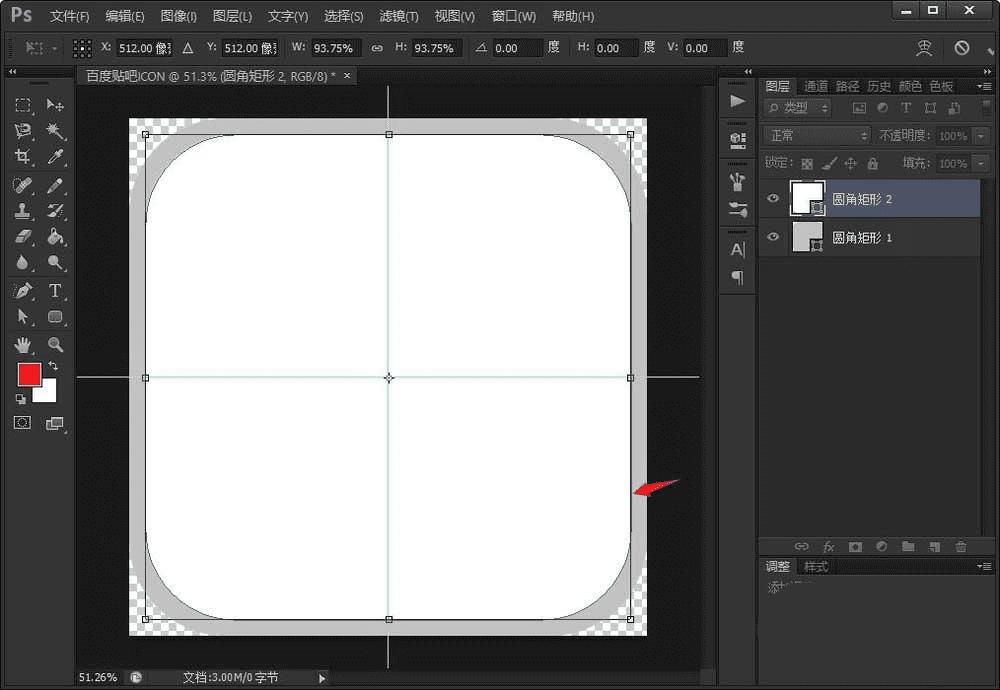The image size is (1000, 690).
Task: Click the cancel transform icon
Action: [961, 48]
